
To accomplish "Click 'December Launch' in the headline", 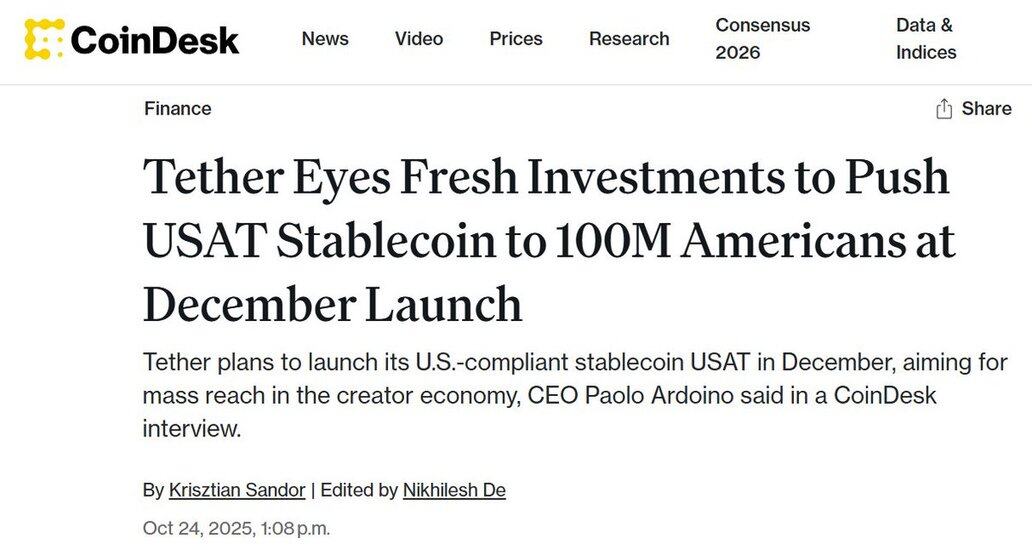I will tap(332, 304).
